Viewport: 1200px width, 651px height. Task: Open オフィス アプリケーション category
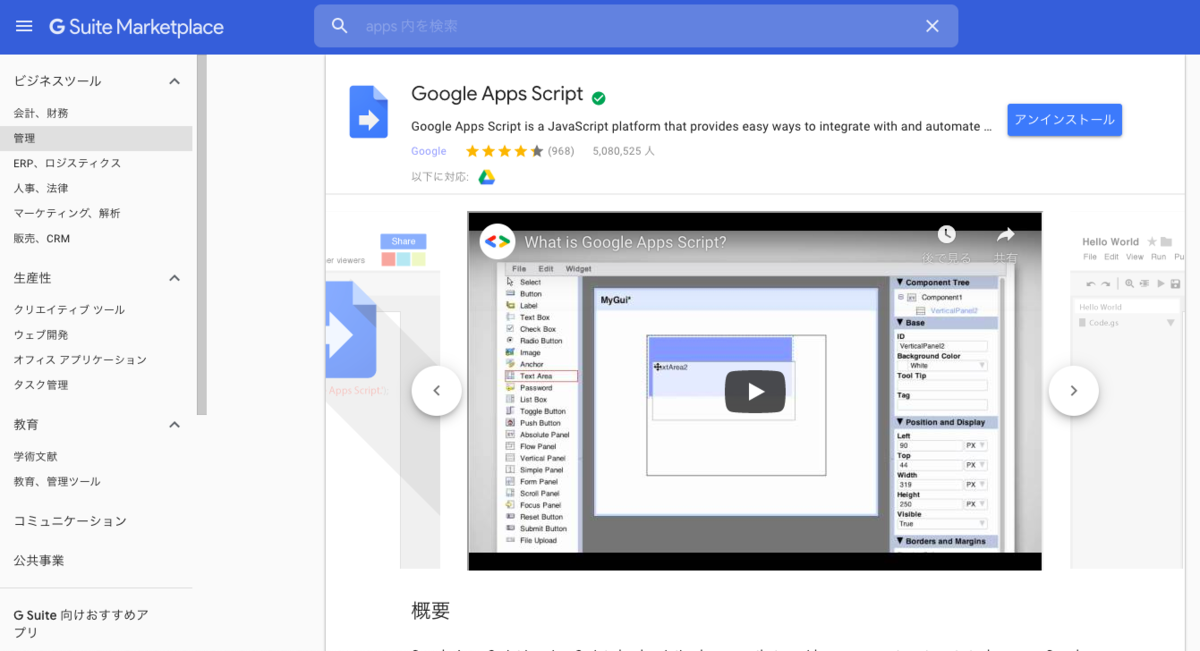pyautogui.click(x=80, y=360)
